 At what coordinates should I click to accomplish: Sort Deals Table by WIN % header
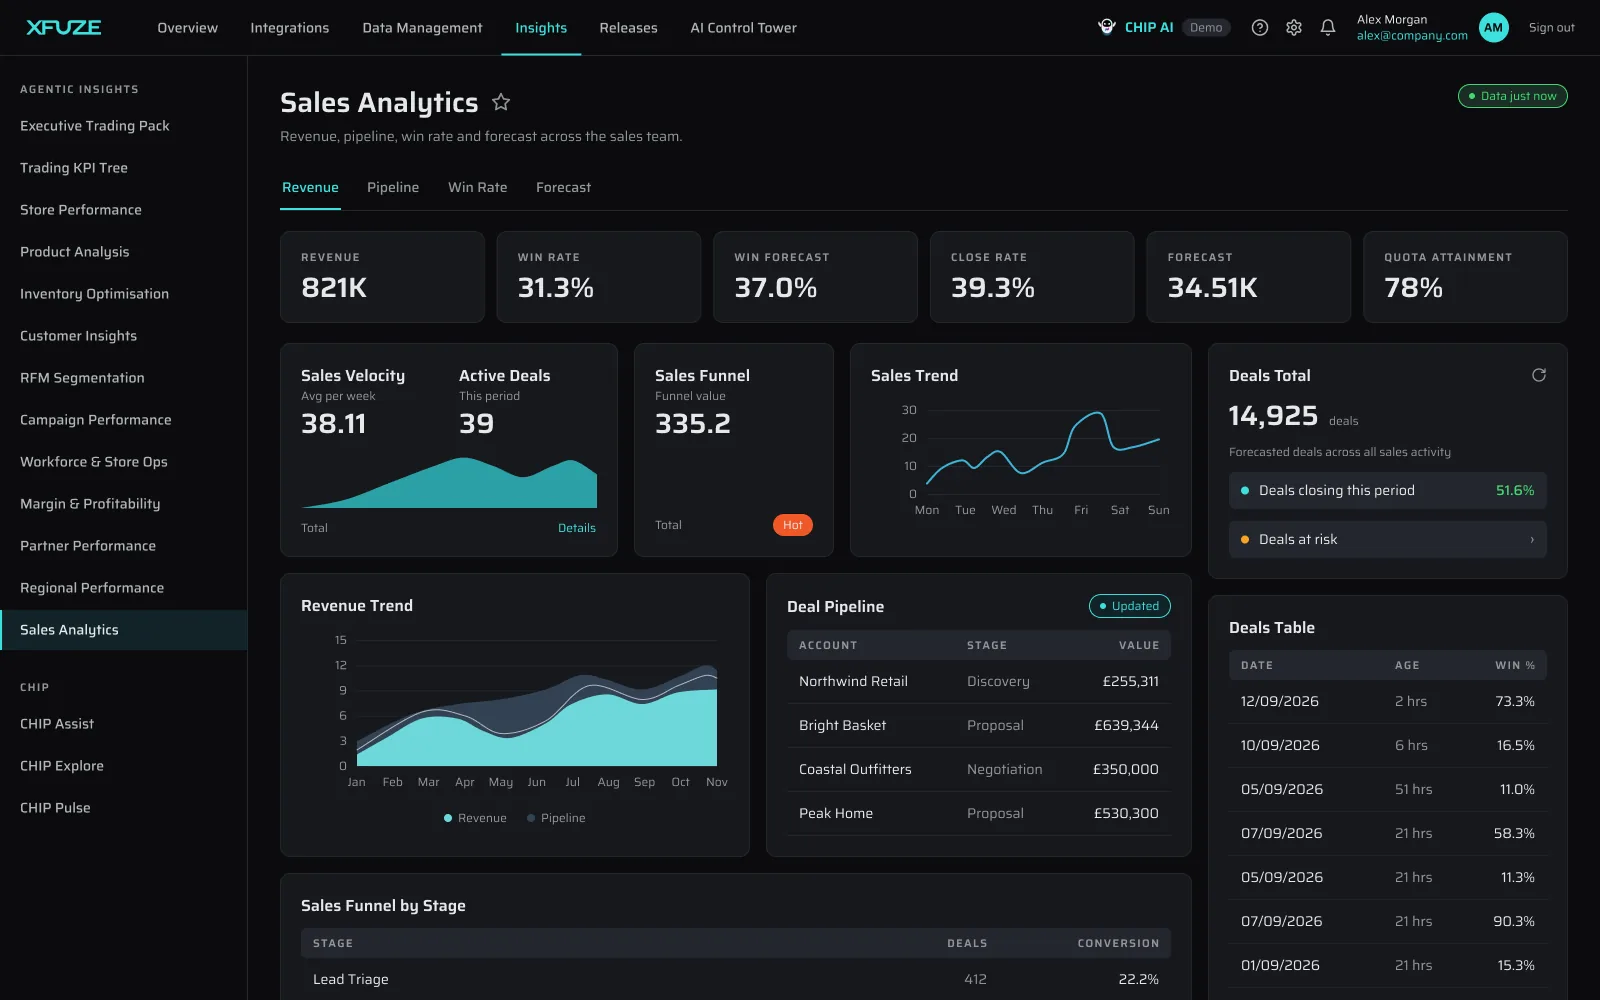(x=1515, y=665)
